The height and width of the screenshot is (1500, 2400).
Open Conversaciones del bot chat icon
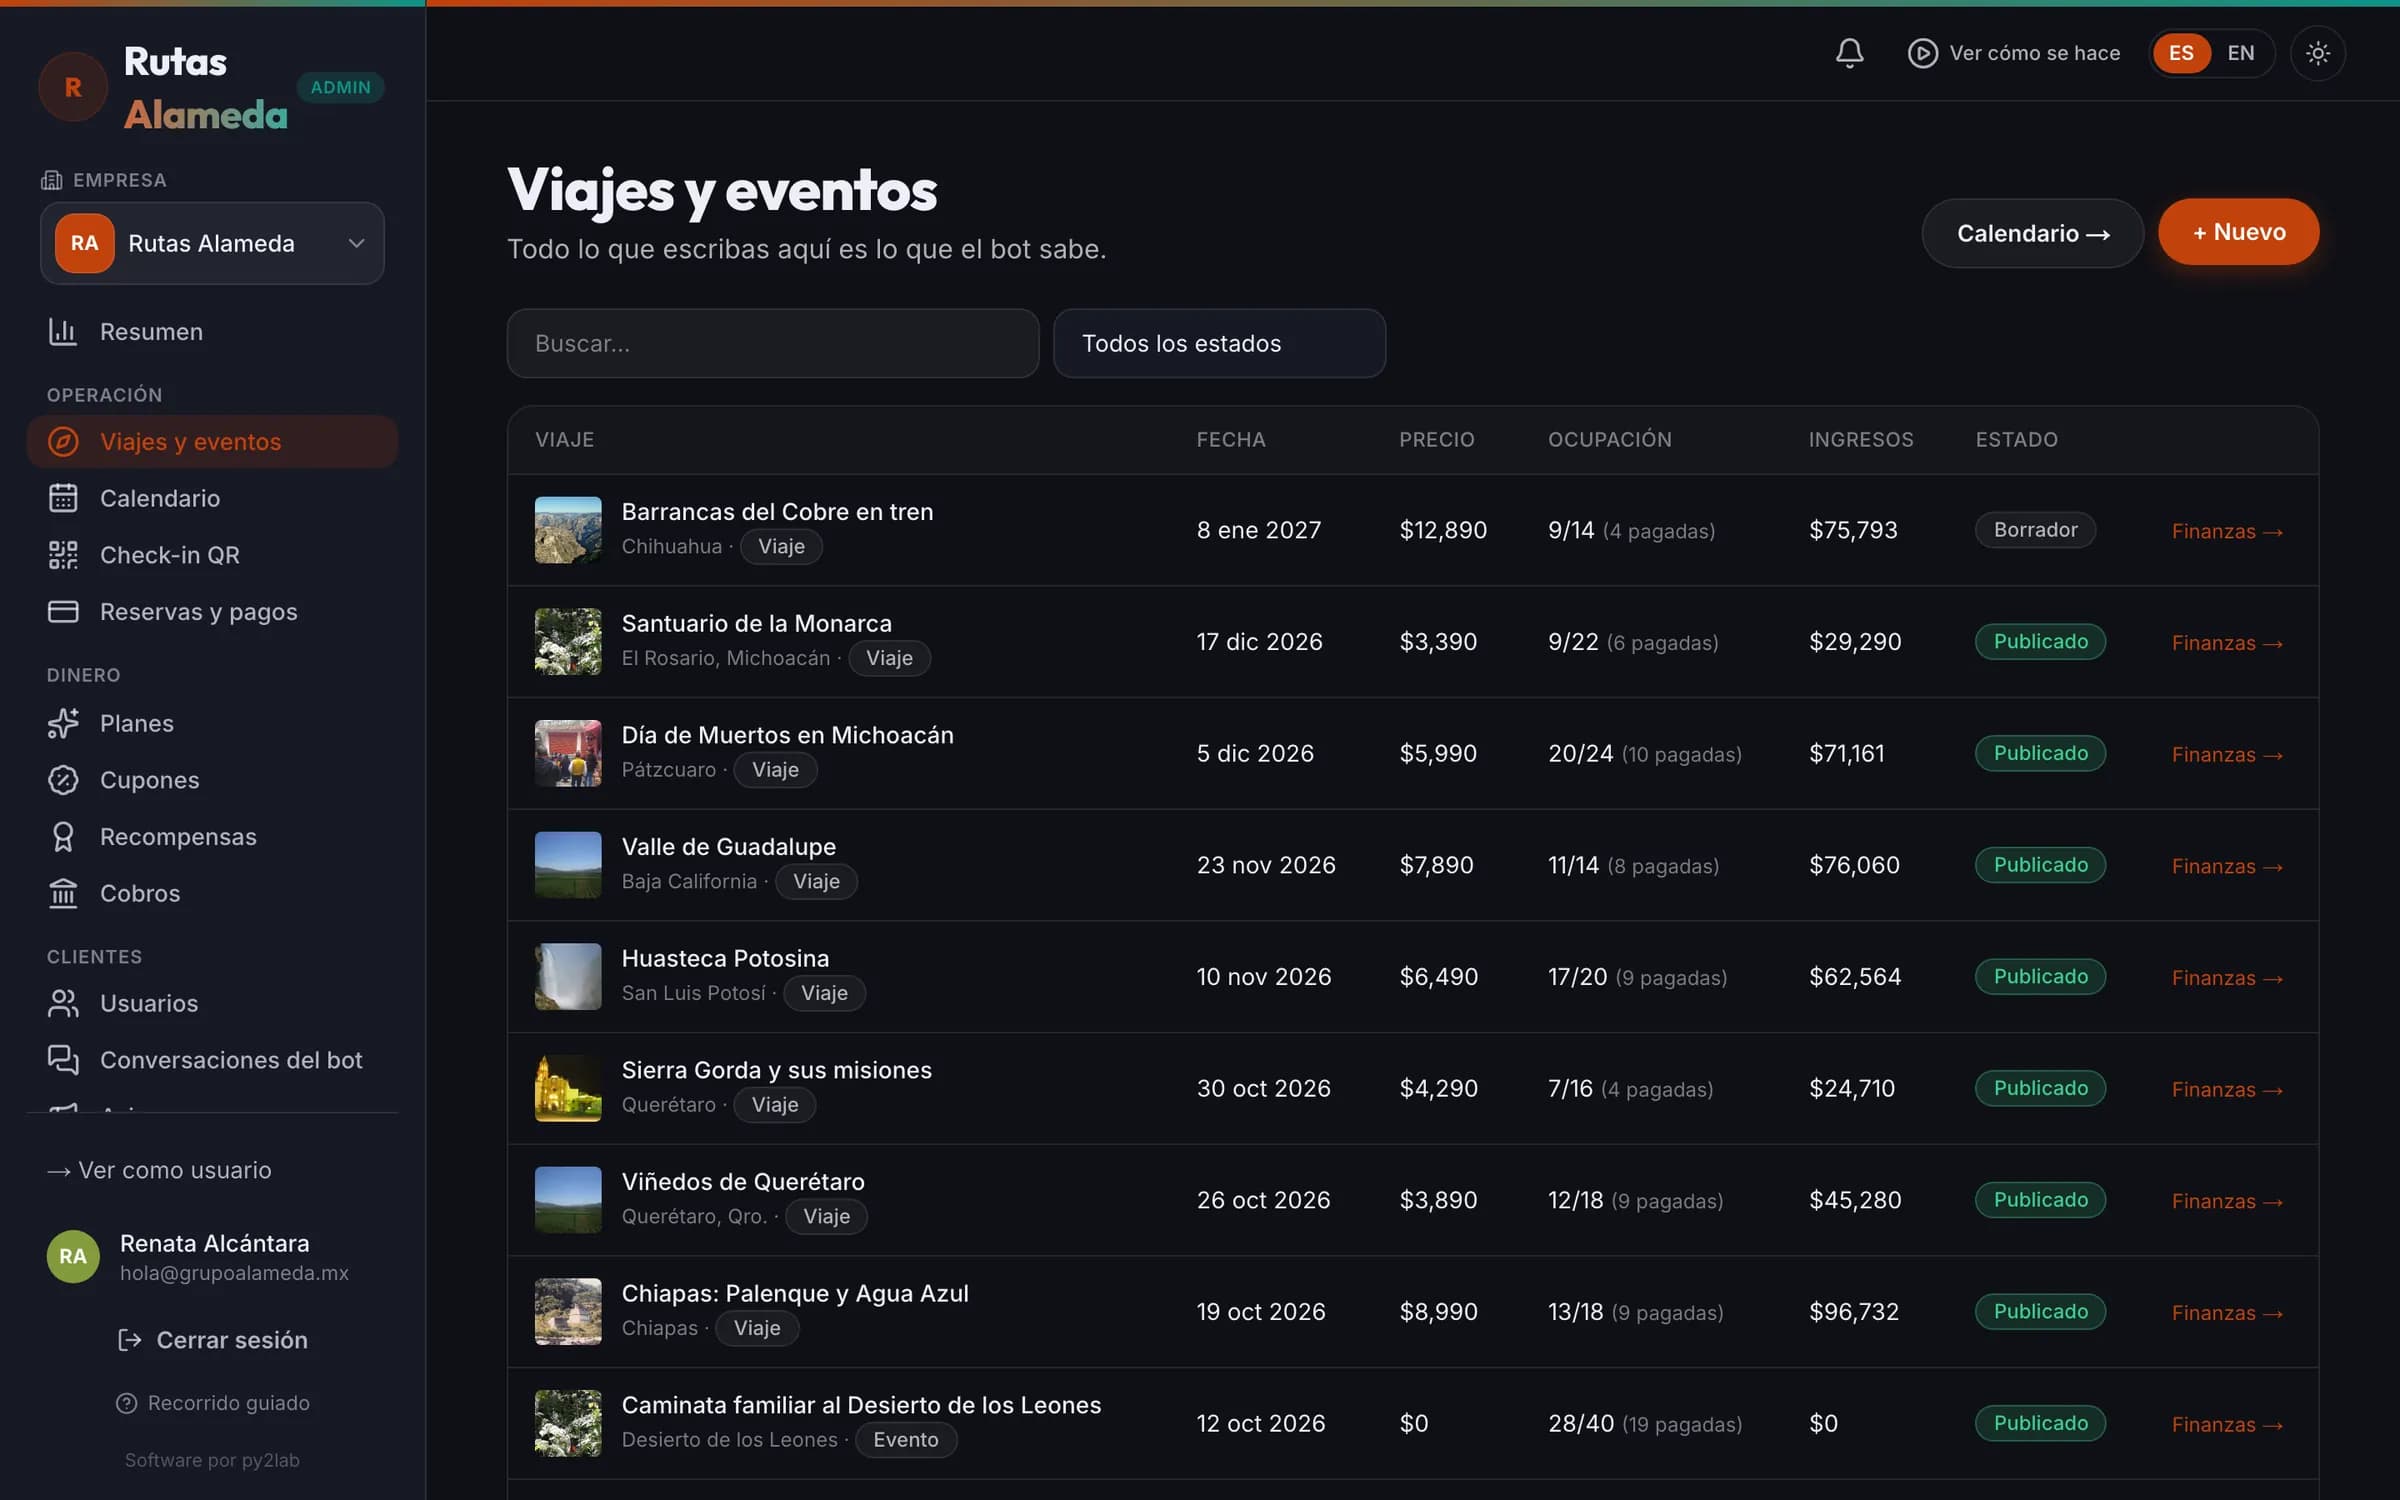[x=63, y=1060]
